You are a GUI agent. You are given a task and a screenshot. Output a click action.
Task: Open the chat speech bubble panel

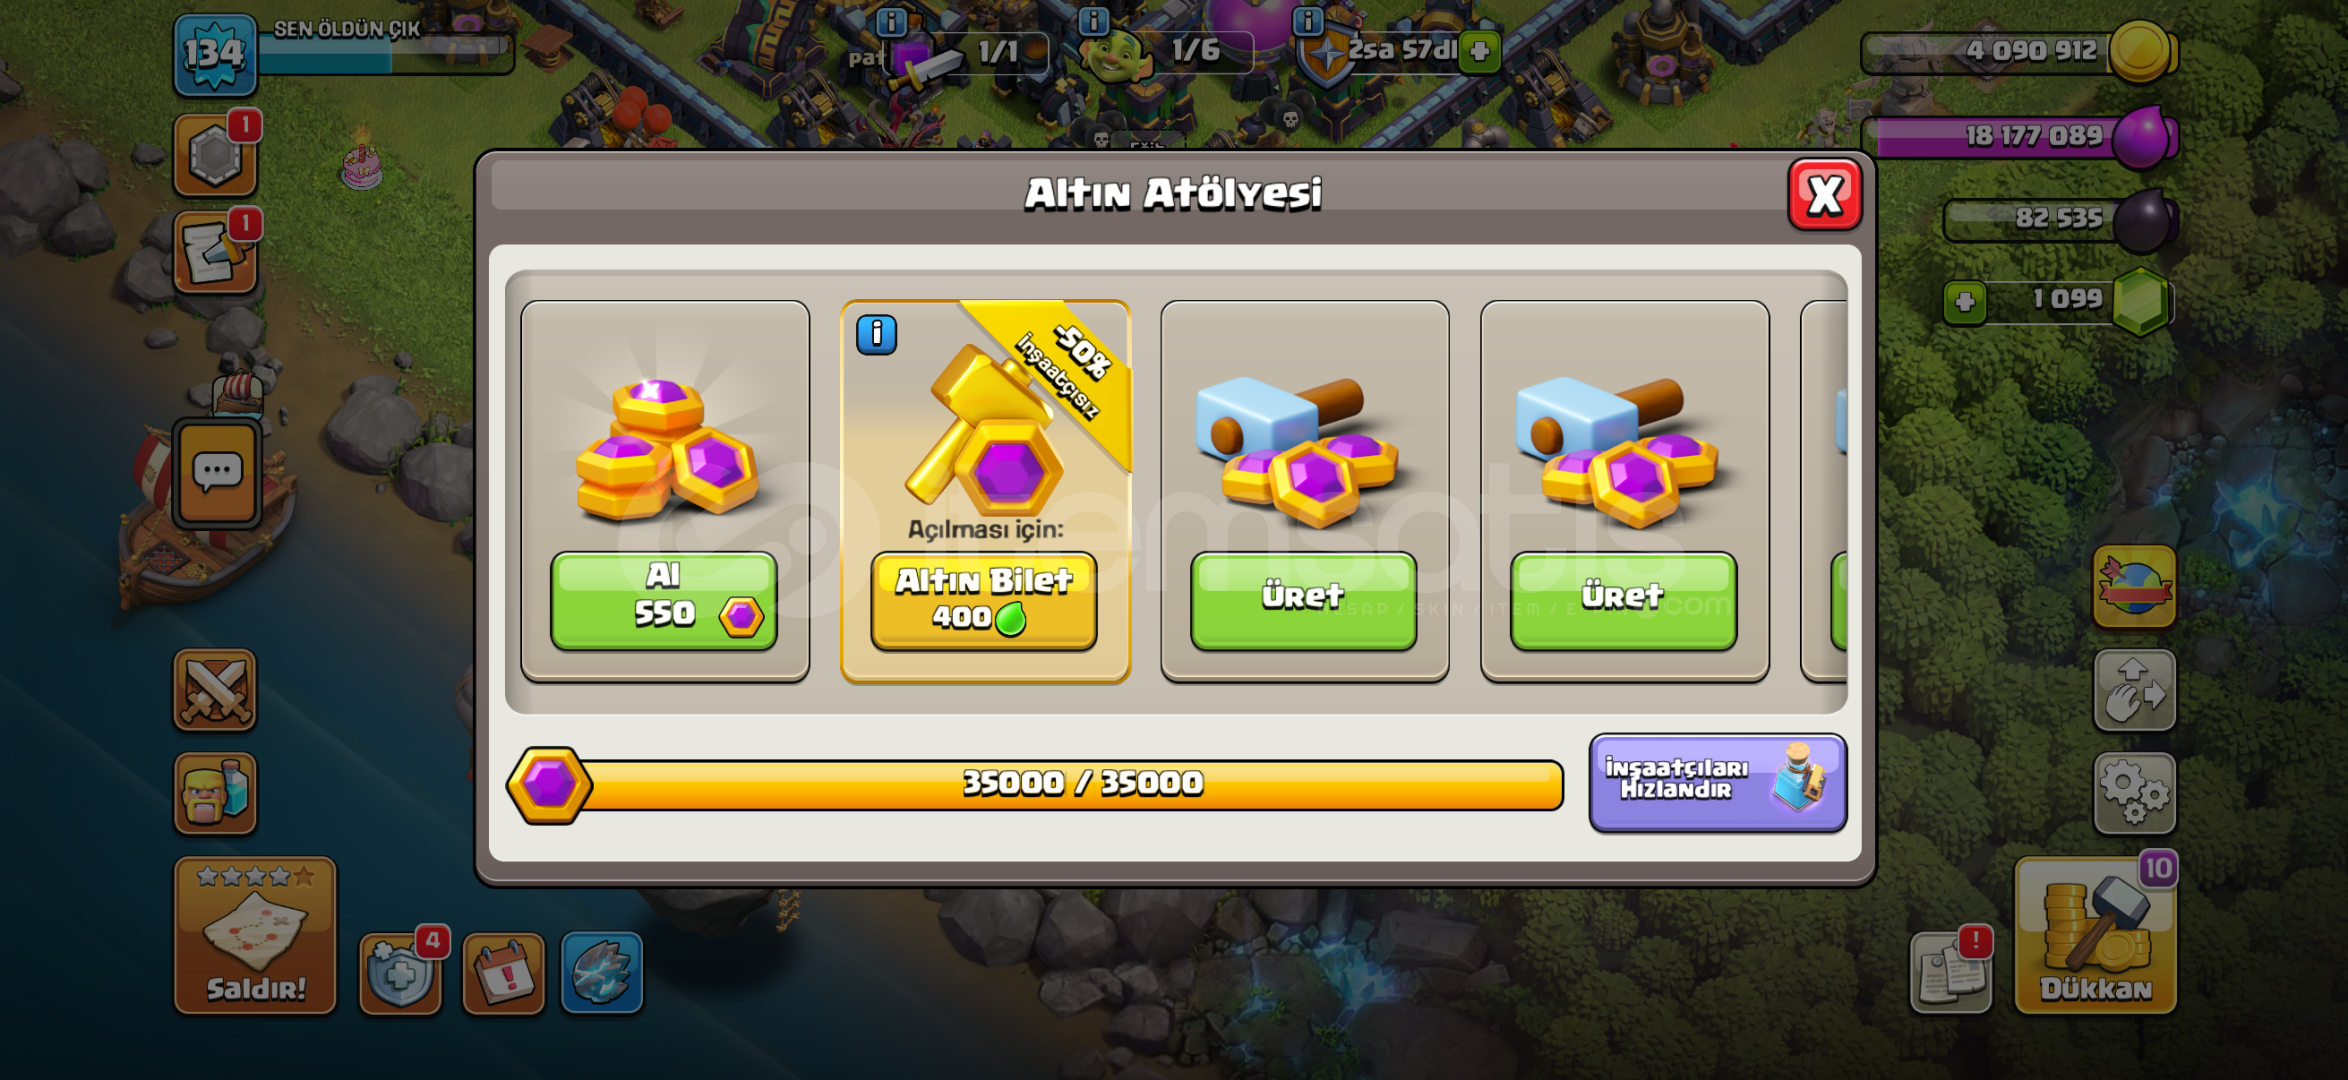point(217,473)
